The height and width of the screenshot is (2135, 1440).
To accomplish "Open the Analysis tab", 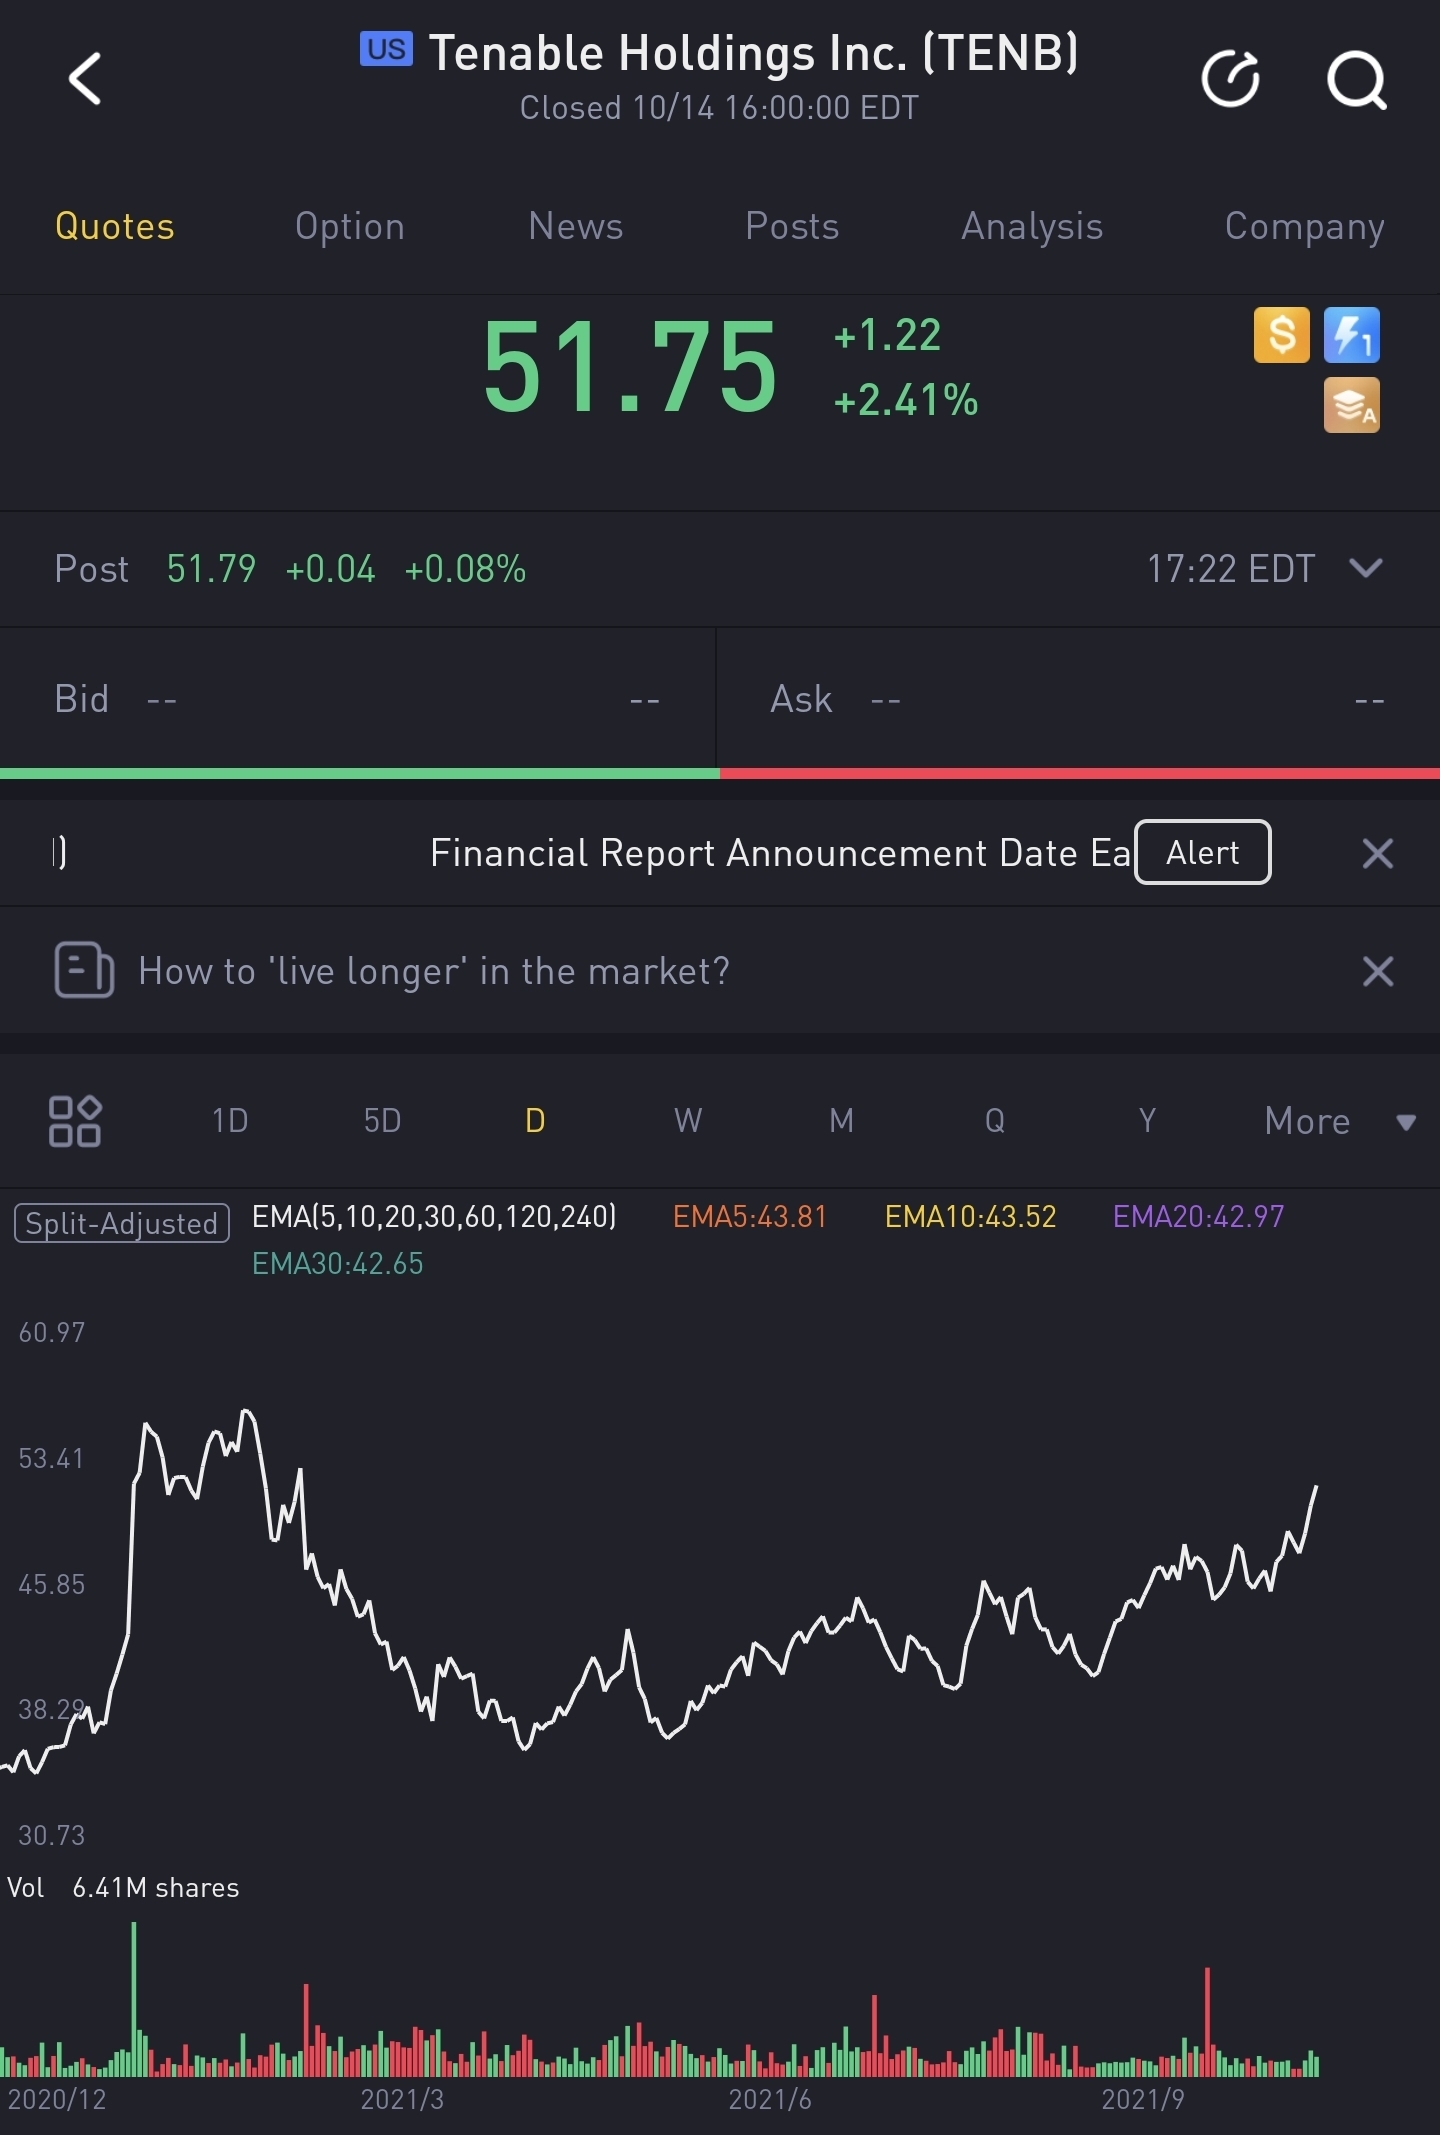I will [1032, 227].
